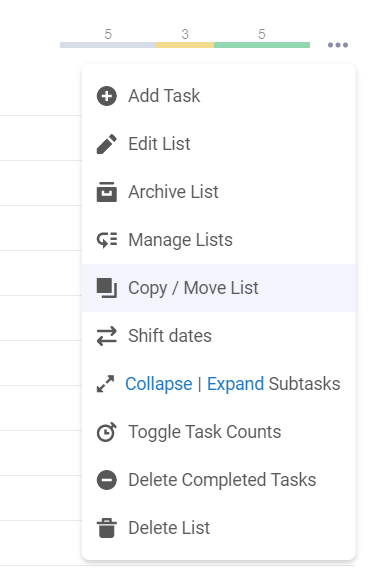Viewport: 379px width, 583px height.
Task: Click the trash can icon for Delete List
Action: tap(106, 528)
